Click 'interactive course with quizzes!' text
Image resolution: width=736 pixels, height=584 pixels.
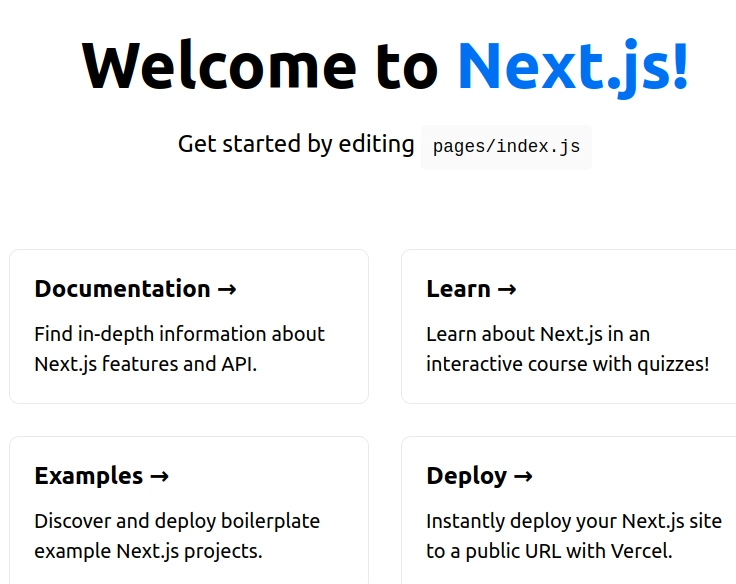[567, 364]
